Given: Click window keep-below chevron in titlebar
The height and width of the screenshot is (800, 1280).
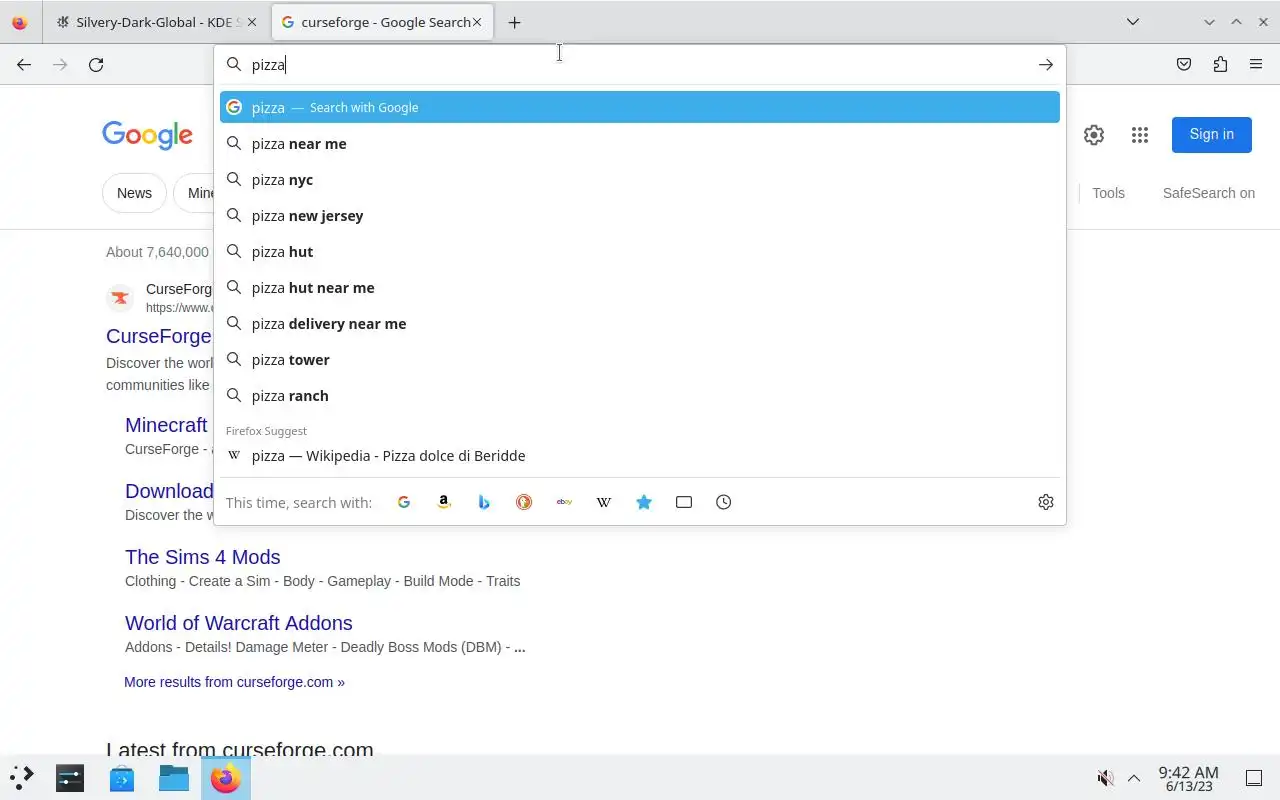Looking at the screenshot, I should coord(1209,22).
